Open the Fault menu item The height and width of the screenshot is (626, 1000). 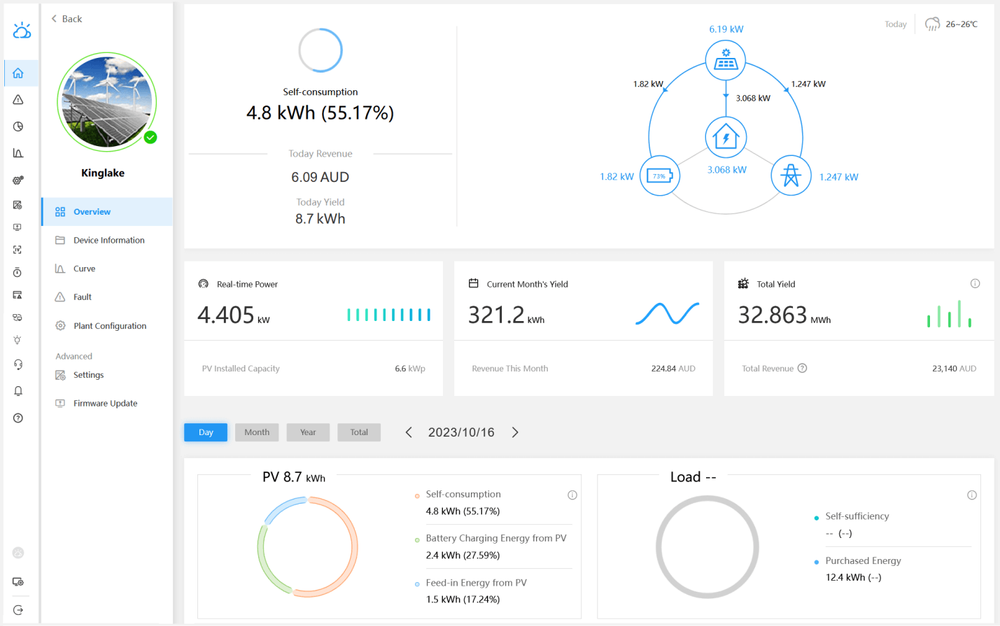point(84,296)
